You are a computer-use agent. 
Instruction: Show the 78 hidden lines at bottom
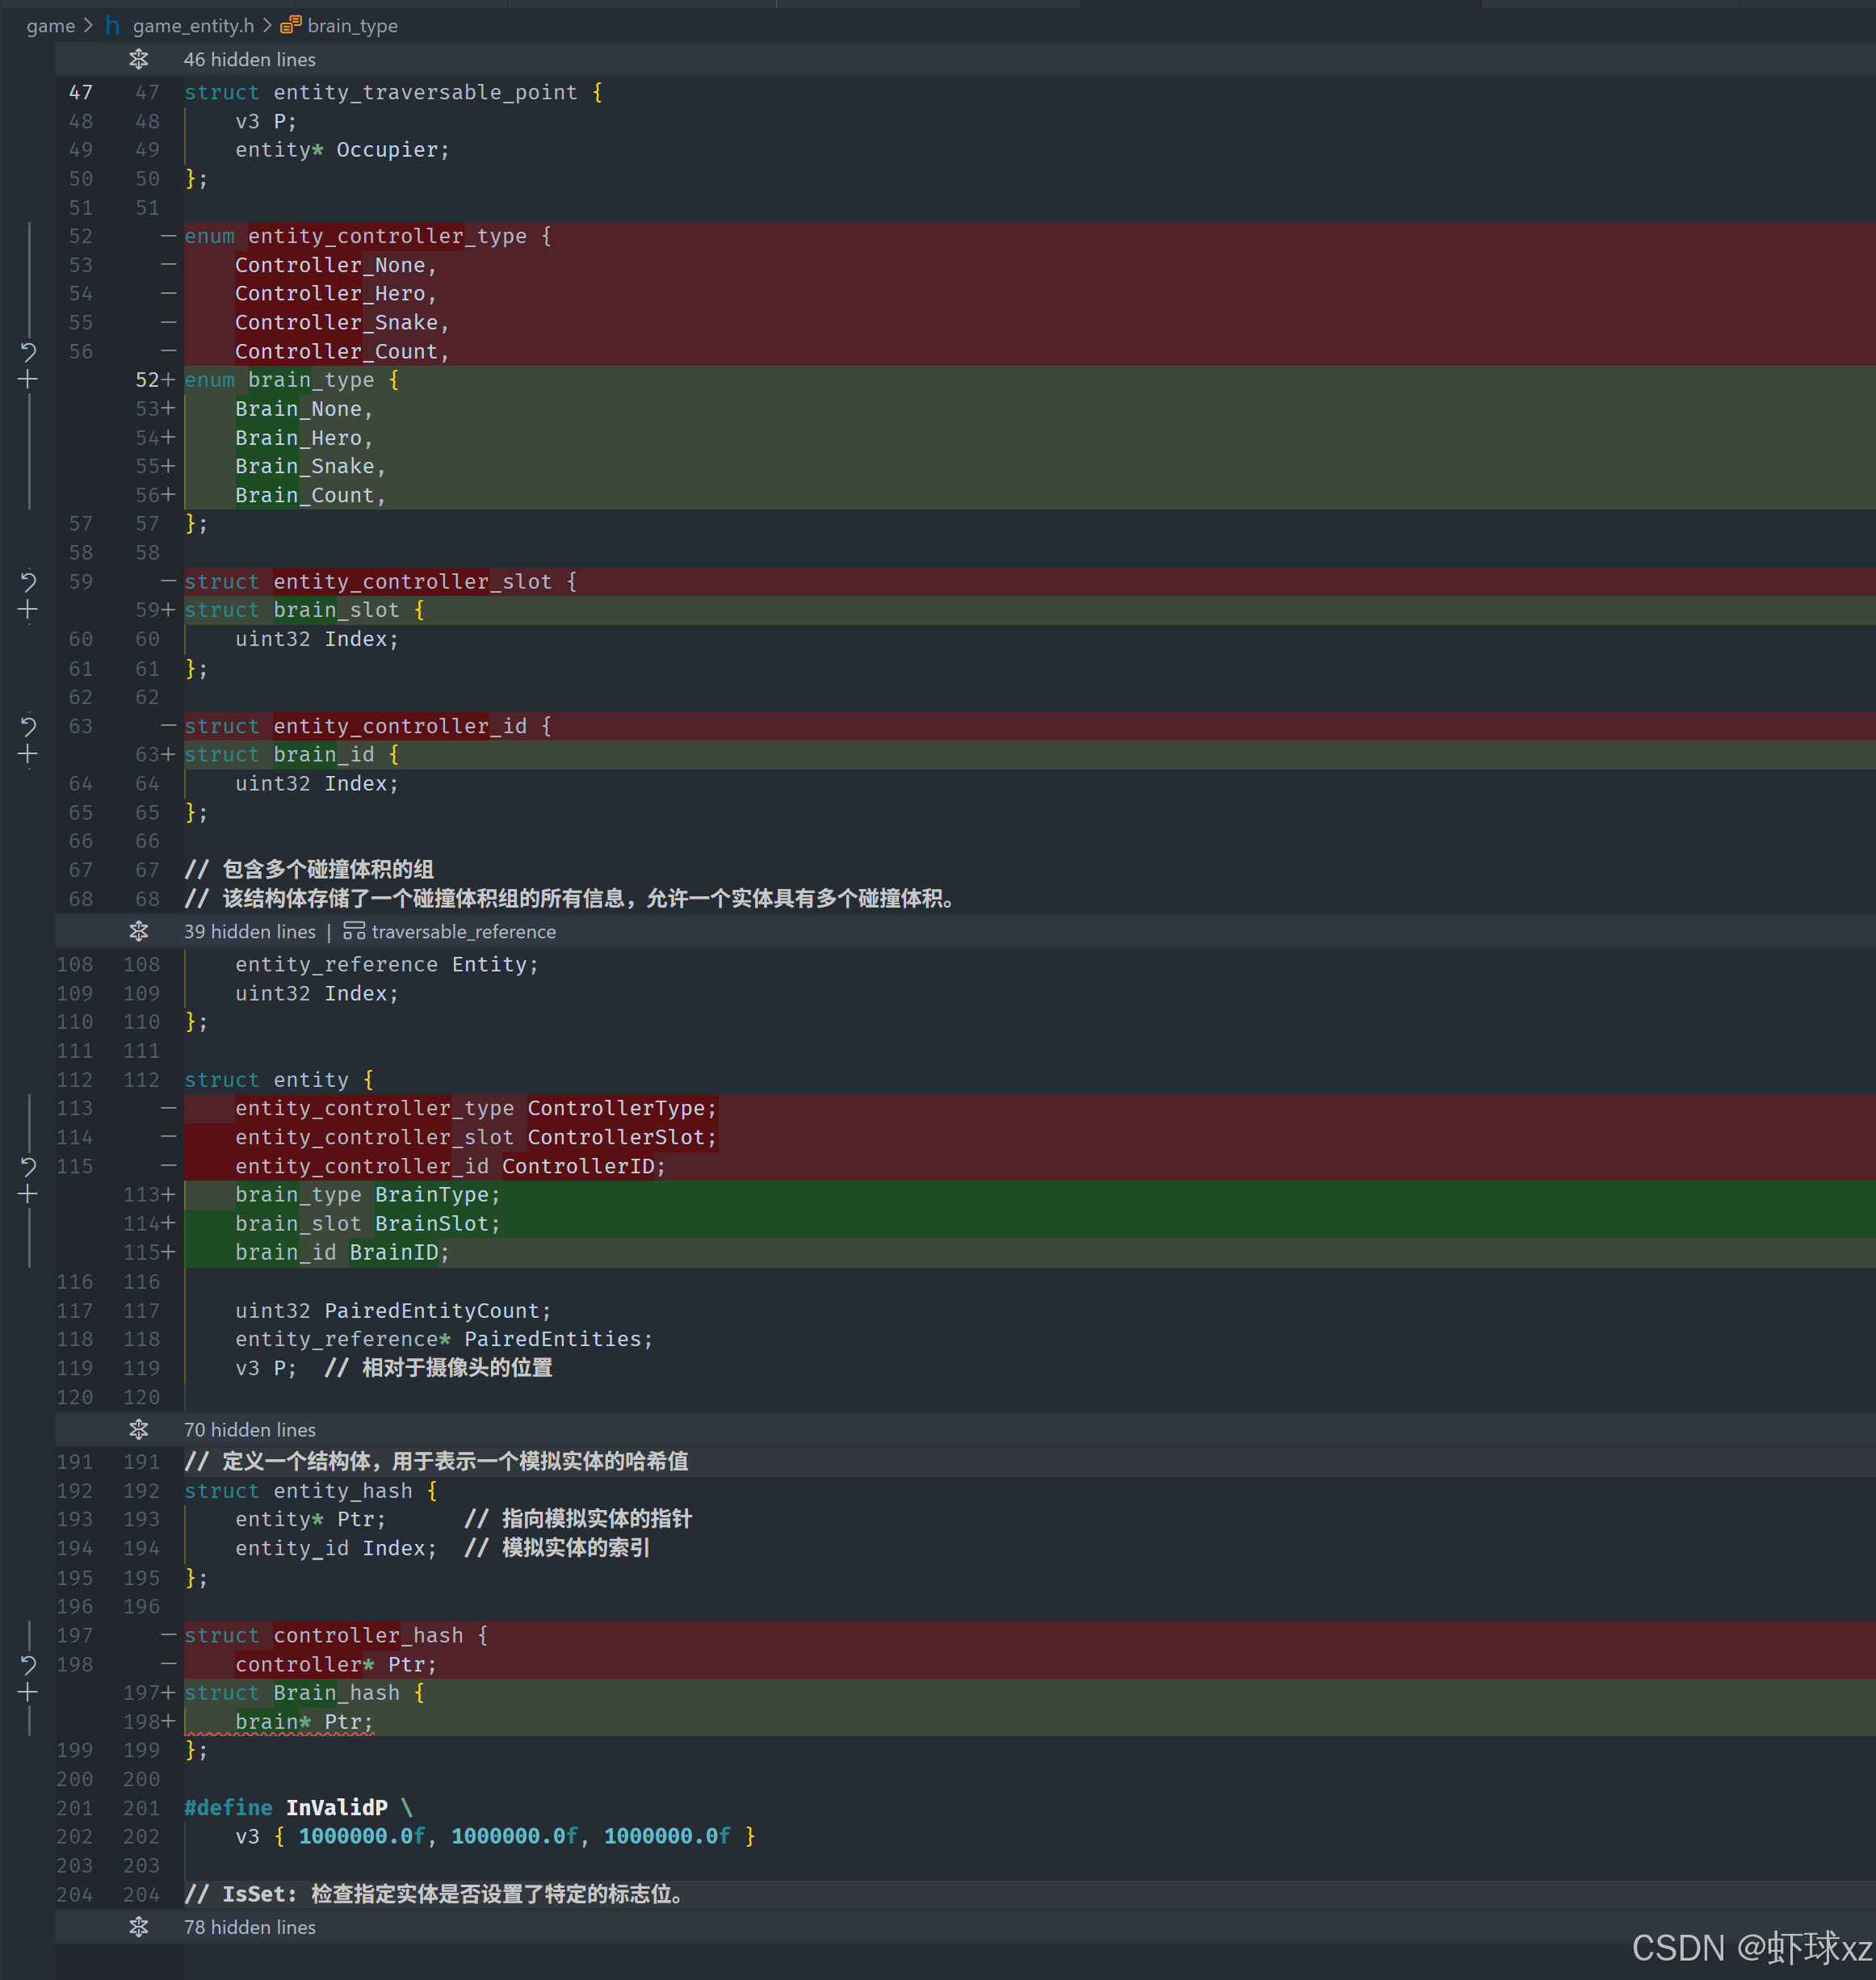point(139,1926)
